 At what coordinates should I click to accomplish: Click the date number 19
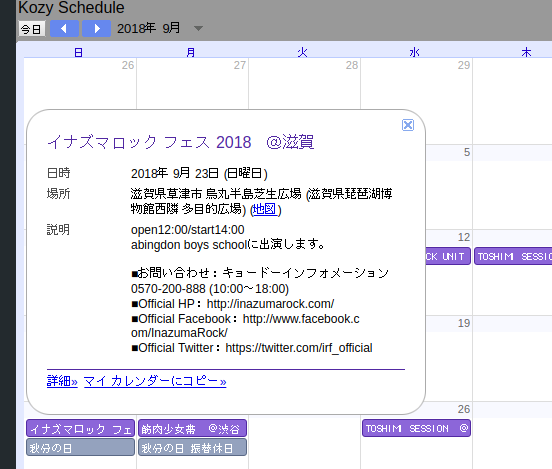click(464, 323)
